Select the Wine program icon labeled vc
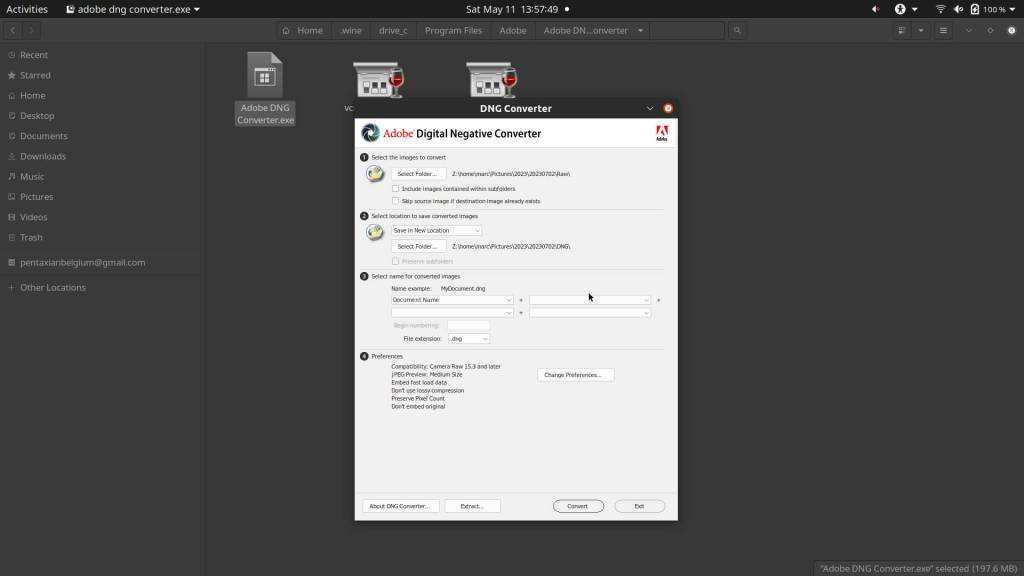 coord(379,80)
